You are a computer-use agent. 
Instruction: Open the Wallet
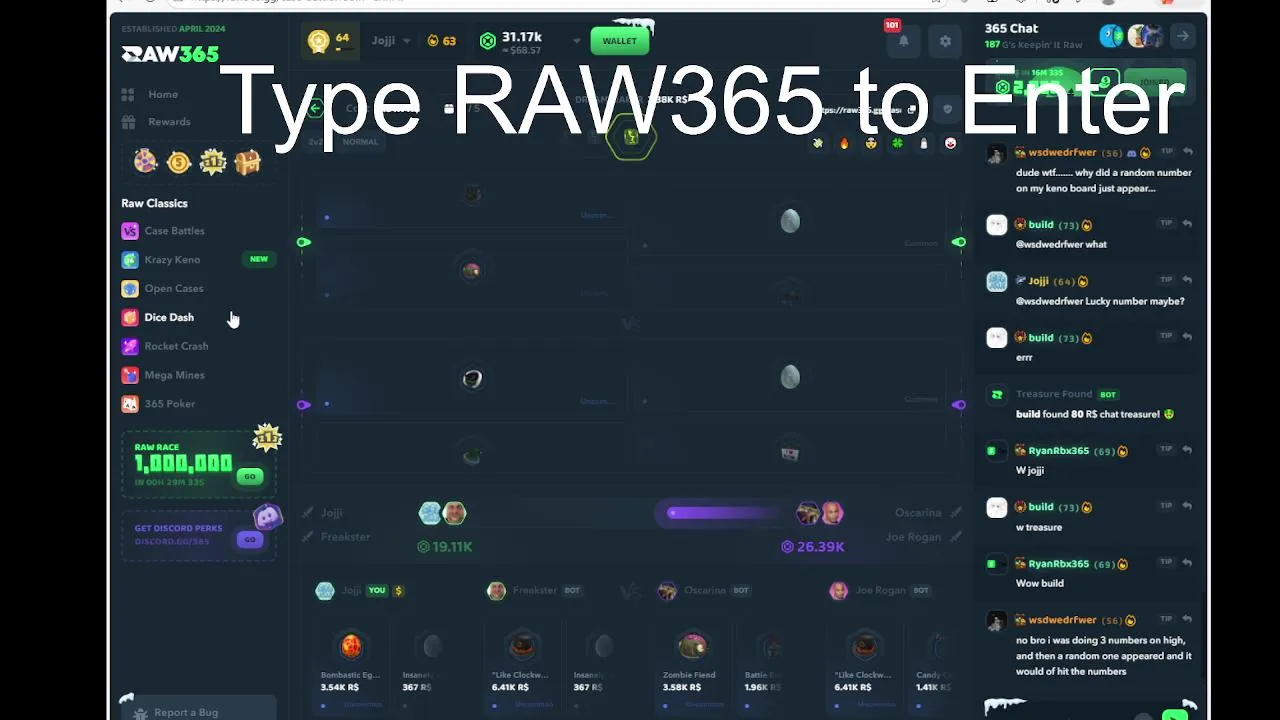pyautogui.click(x=620, y=41)
